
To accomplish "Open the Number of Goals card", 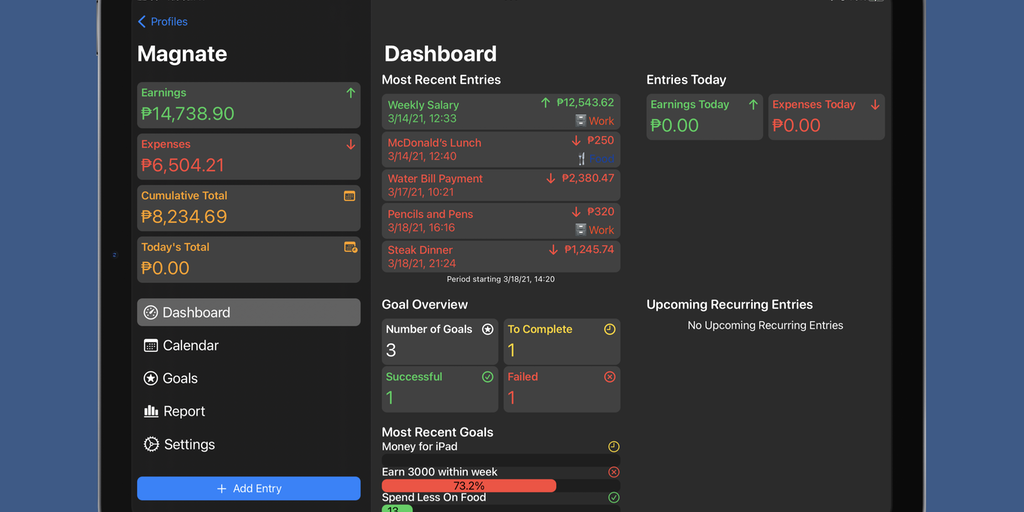I will [440, 342].
